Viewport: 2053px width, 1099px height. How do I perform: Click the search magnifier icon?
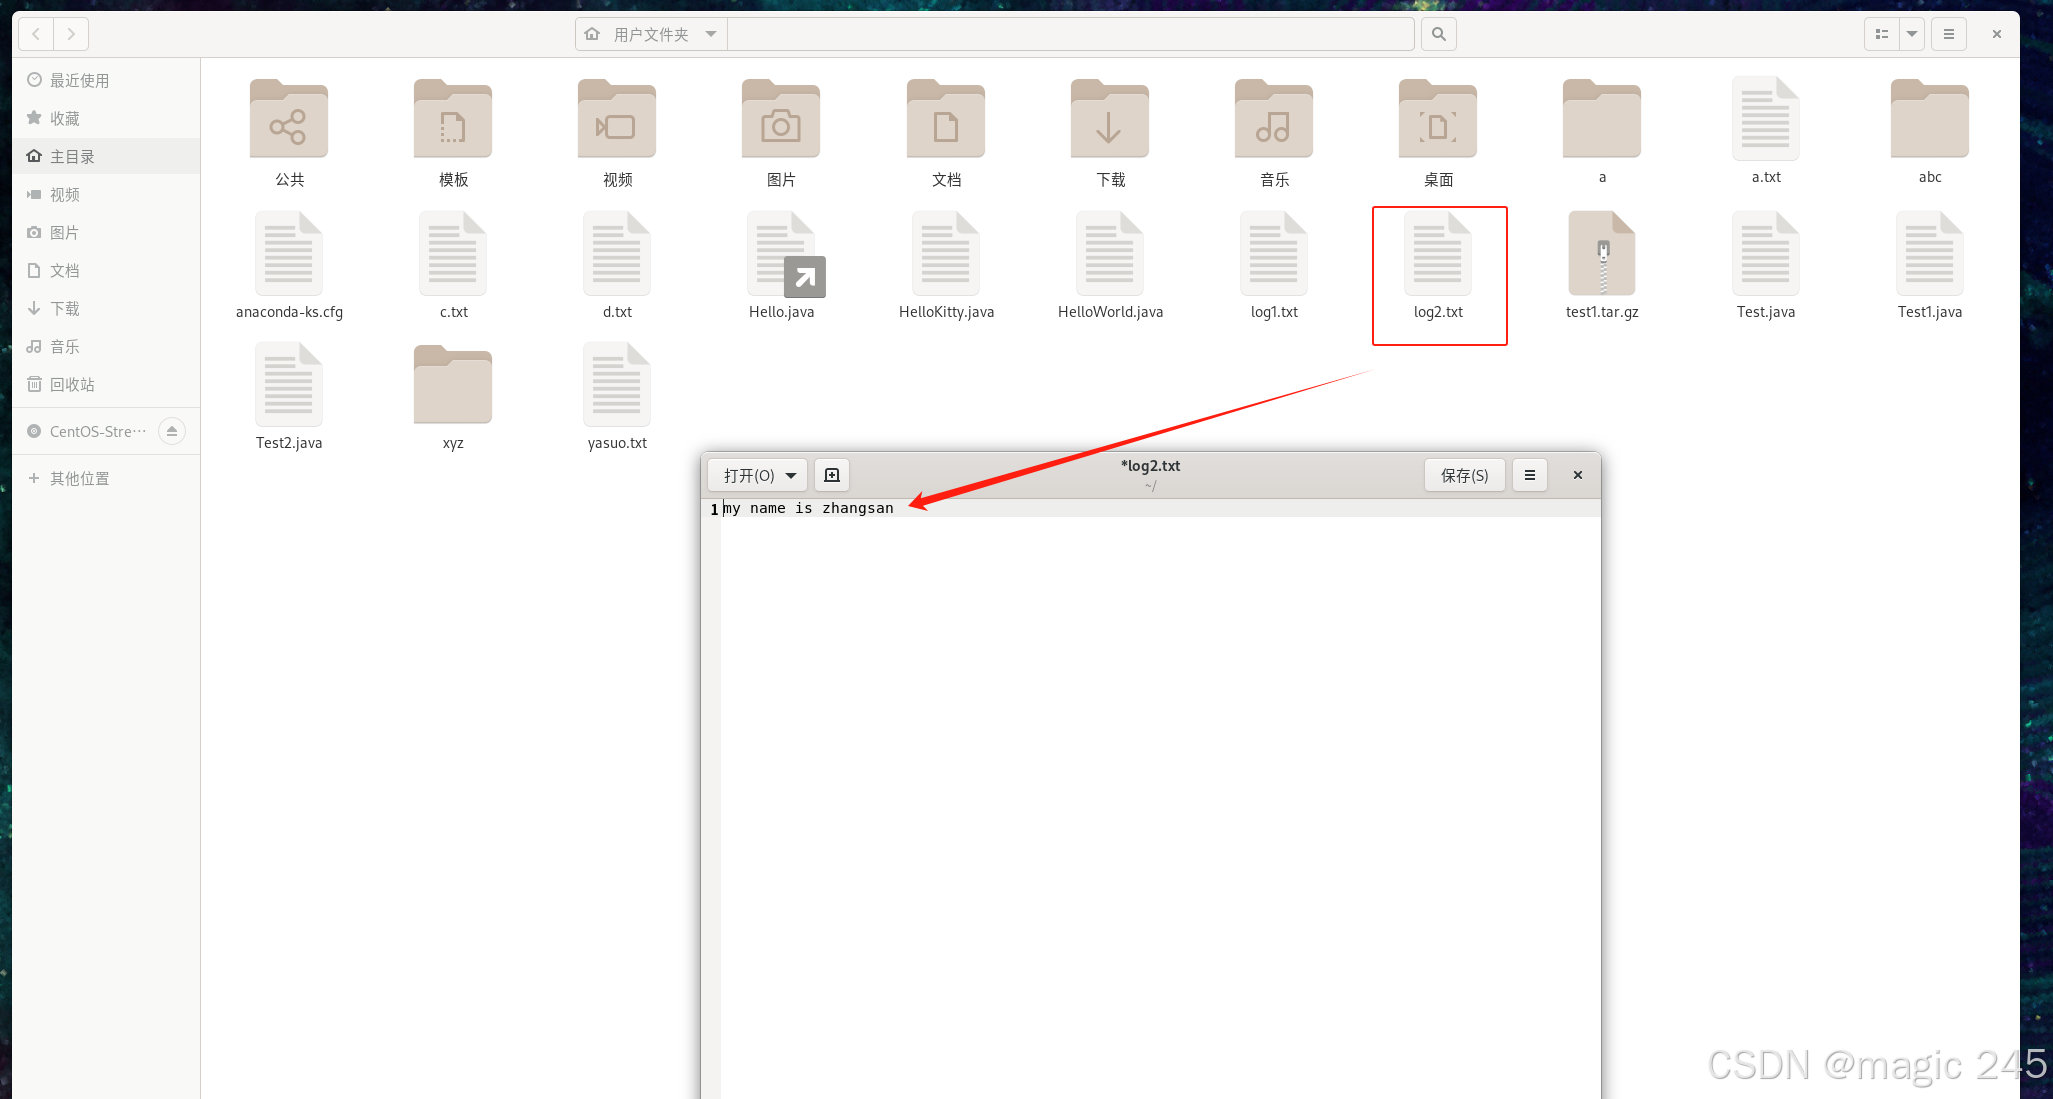click(1438, 34)
